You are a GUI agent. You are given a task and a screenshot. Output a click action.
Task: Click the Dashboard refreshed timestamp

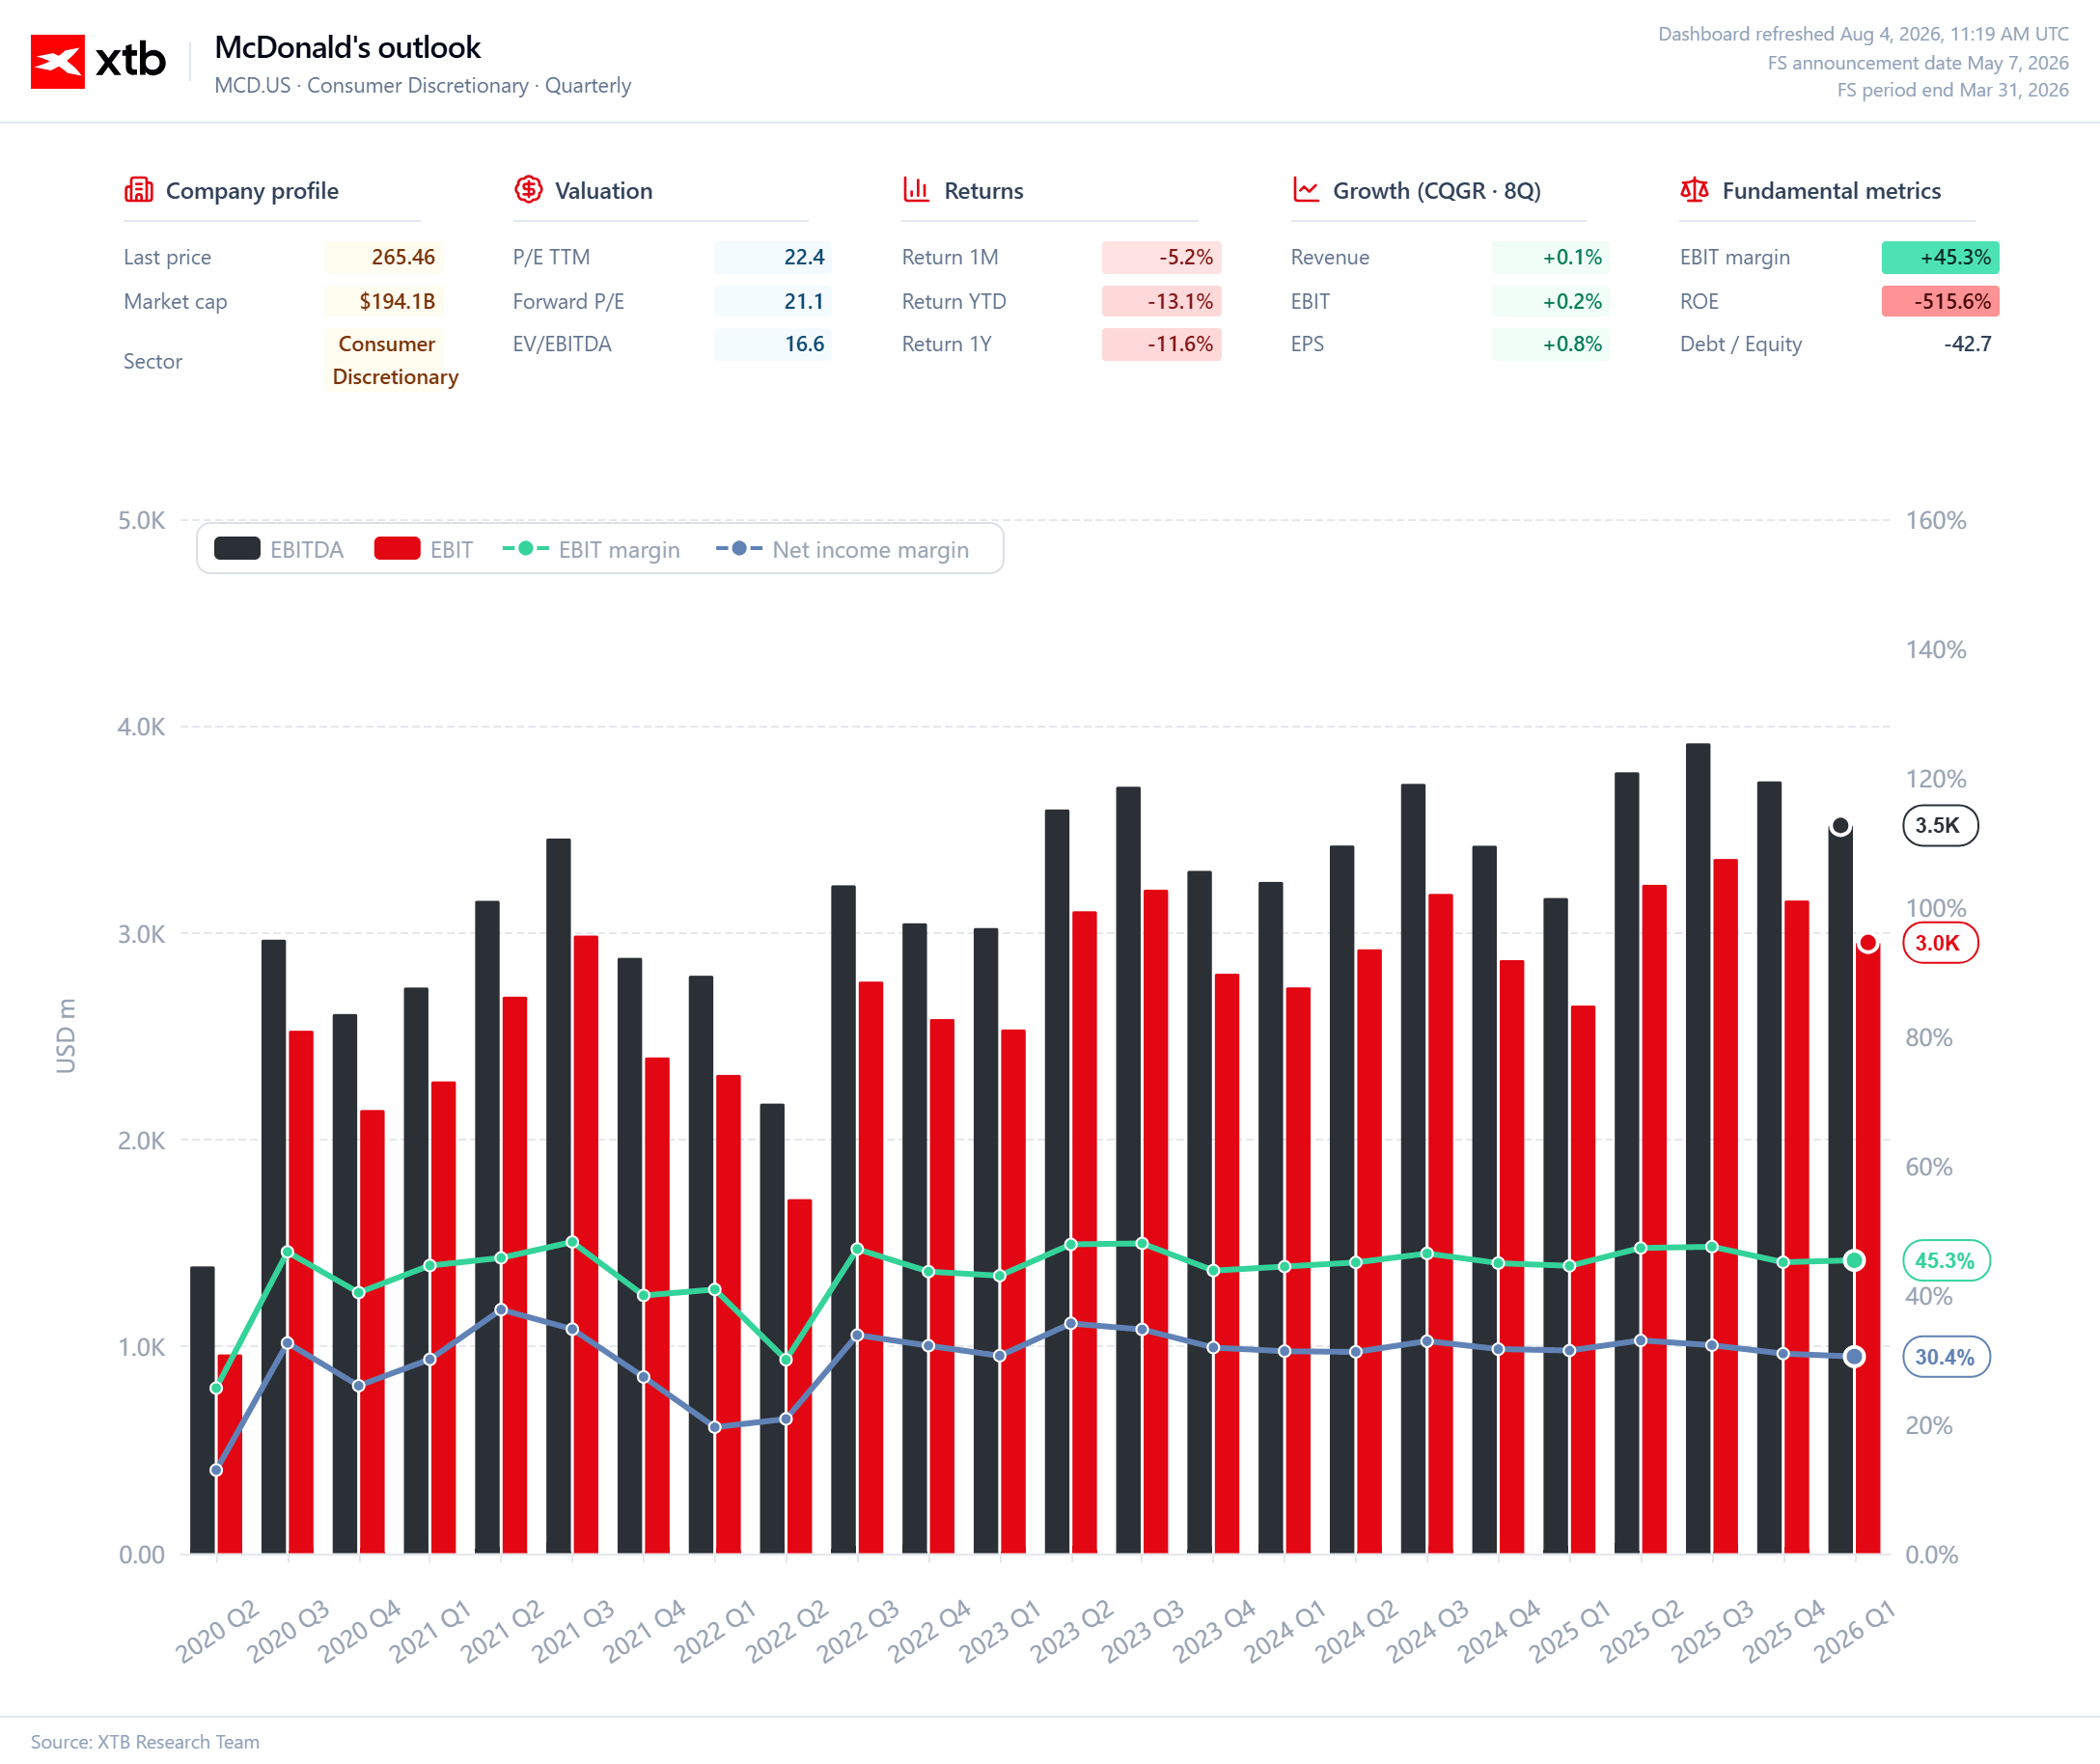pos(1863,34)
